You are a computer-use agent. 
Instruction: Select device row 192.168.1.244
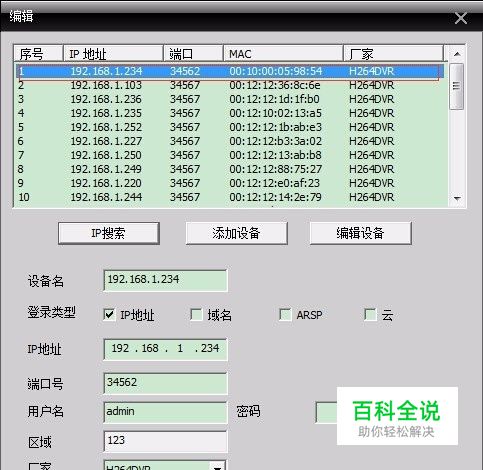tap(230, 197)
